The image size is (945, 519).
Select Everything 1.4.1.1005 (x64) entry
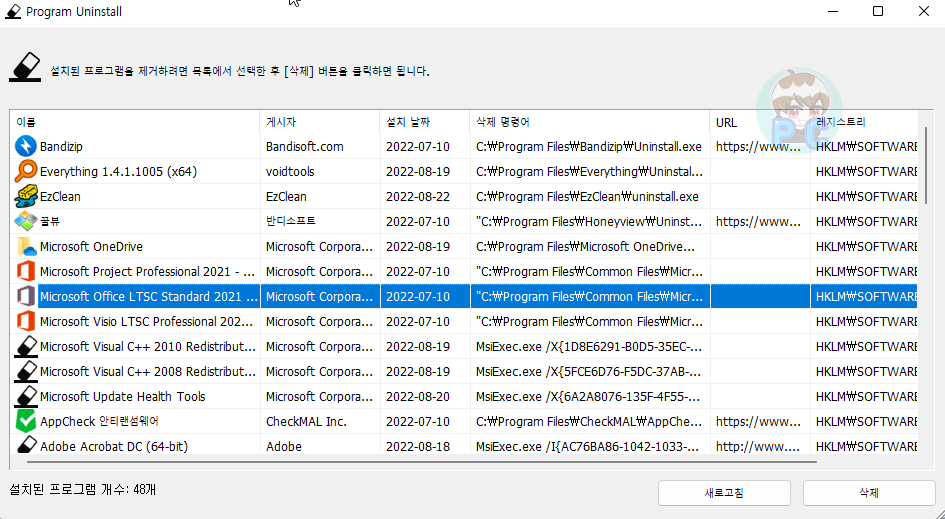pyautogui.click(x=118, y=172)
